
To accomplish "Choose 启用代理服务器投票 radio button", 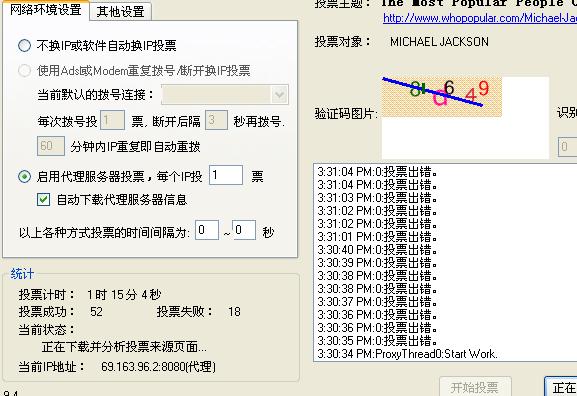I will 25,177.
